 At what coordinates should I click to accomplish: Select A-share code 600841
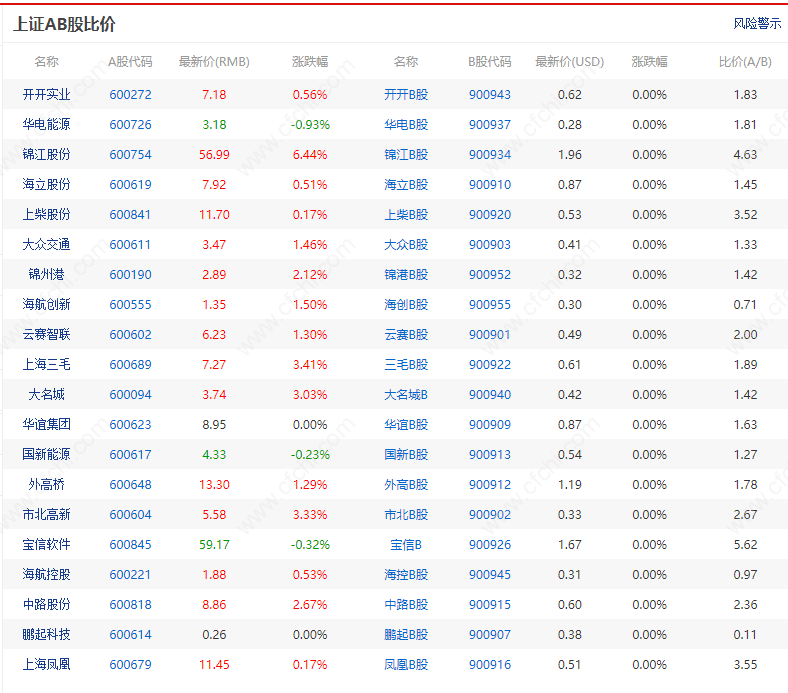tap(130, 215)
